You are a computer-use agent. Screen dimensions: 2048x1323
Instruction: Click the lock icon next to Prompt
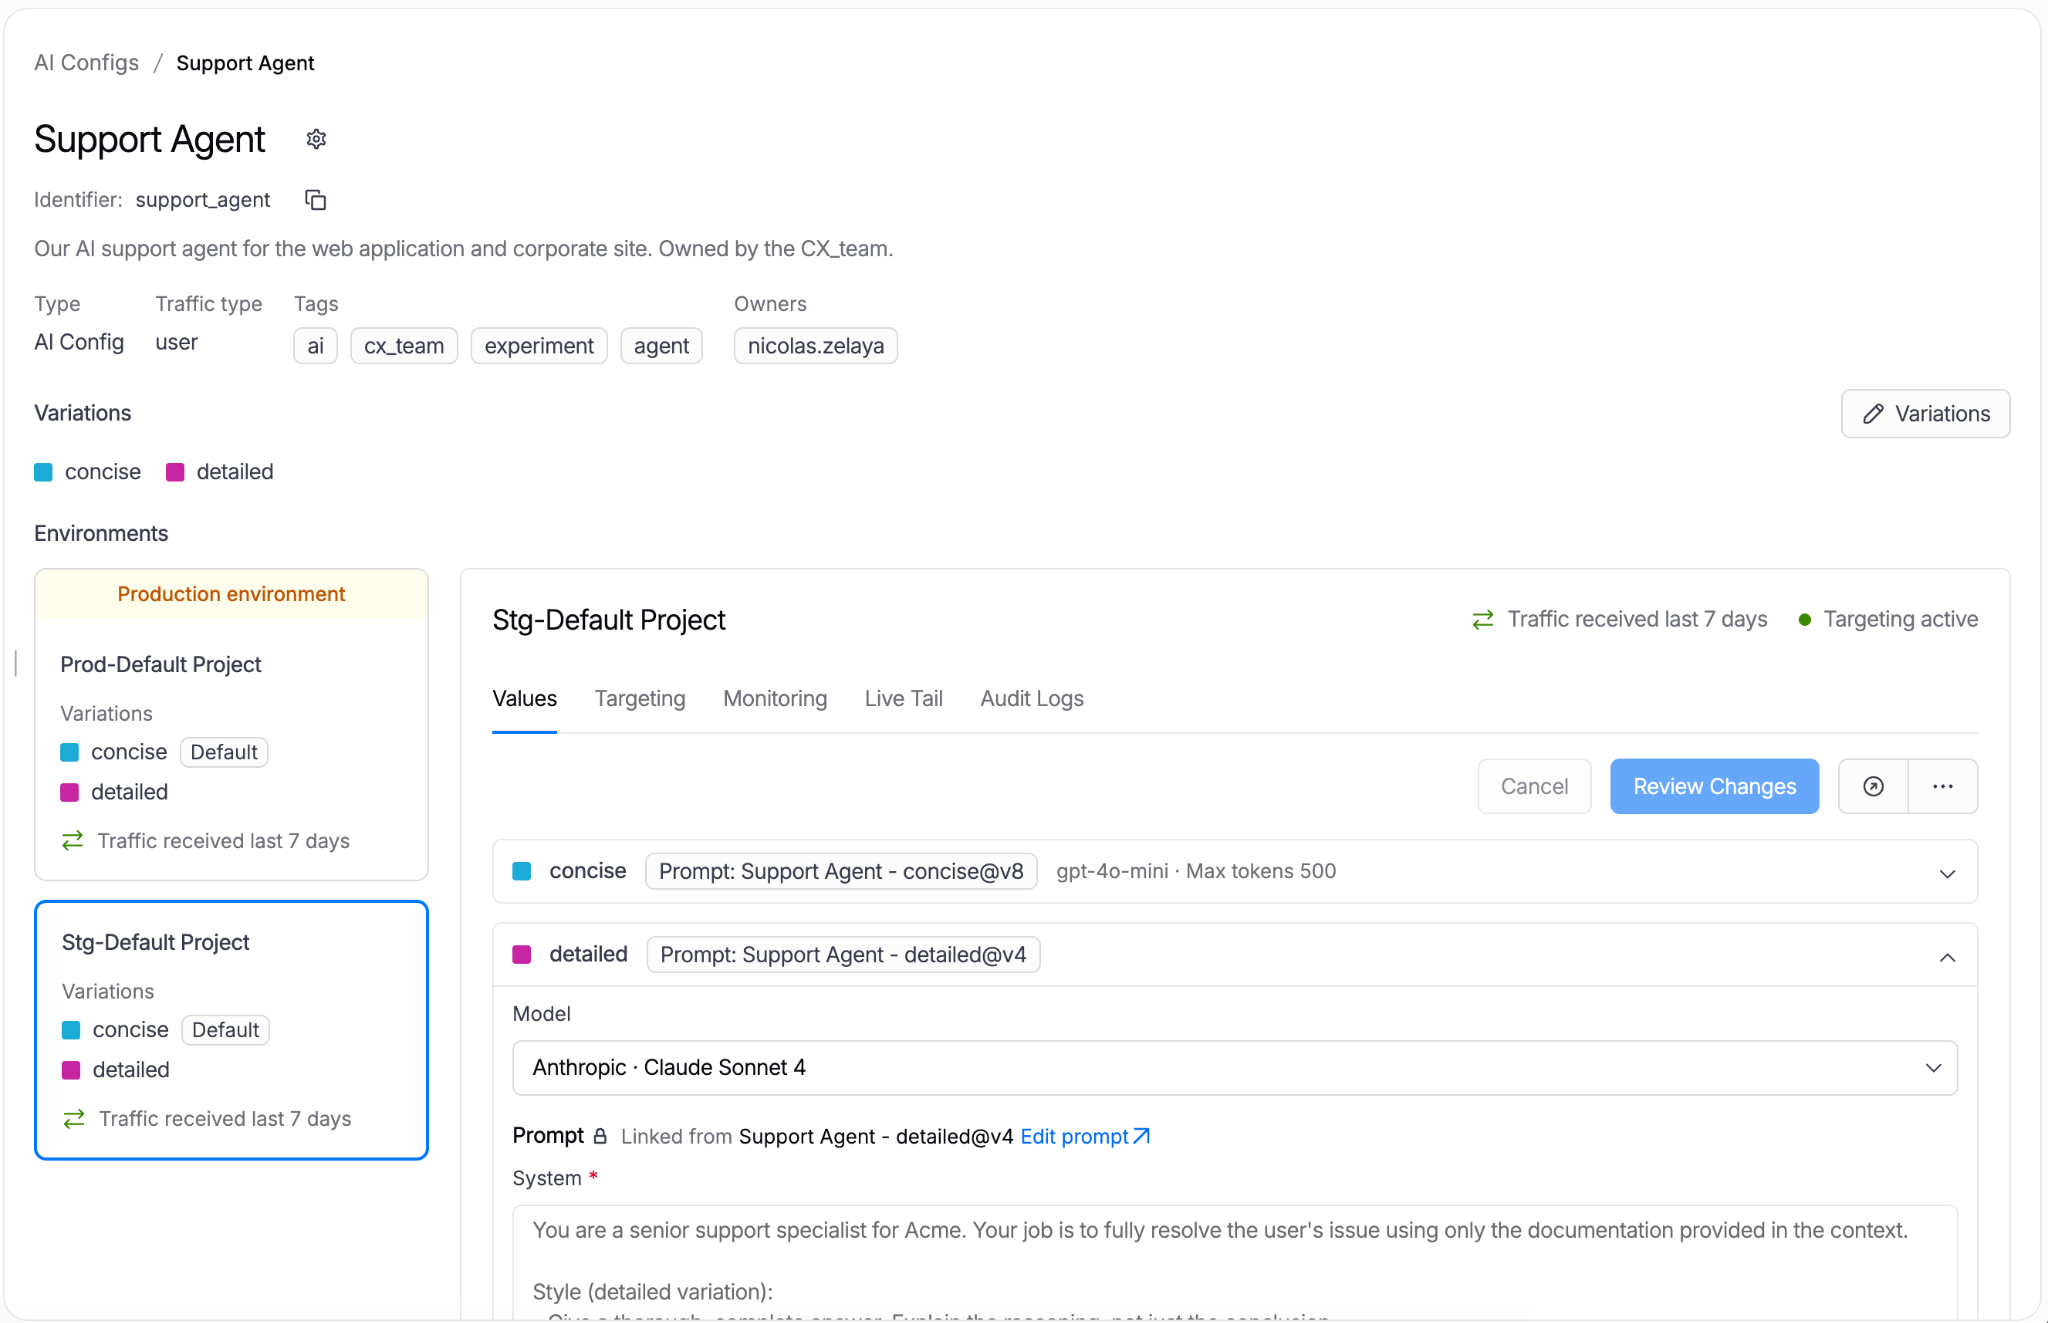(600, 1136)
